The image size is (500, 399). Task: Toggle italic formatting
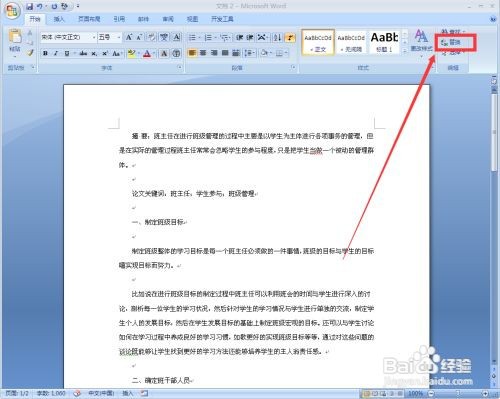[56, 53]
